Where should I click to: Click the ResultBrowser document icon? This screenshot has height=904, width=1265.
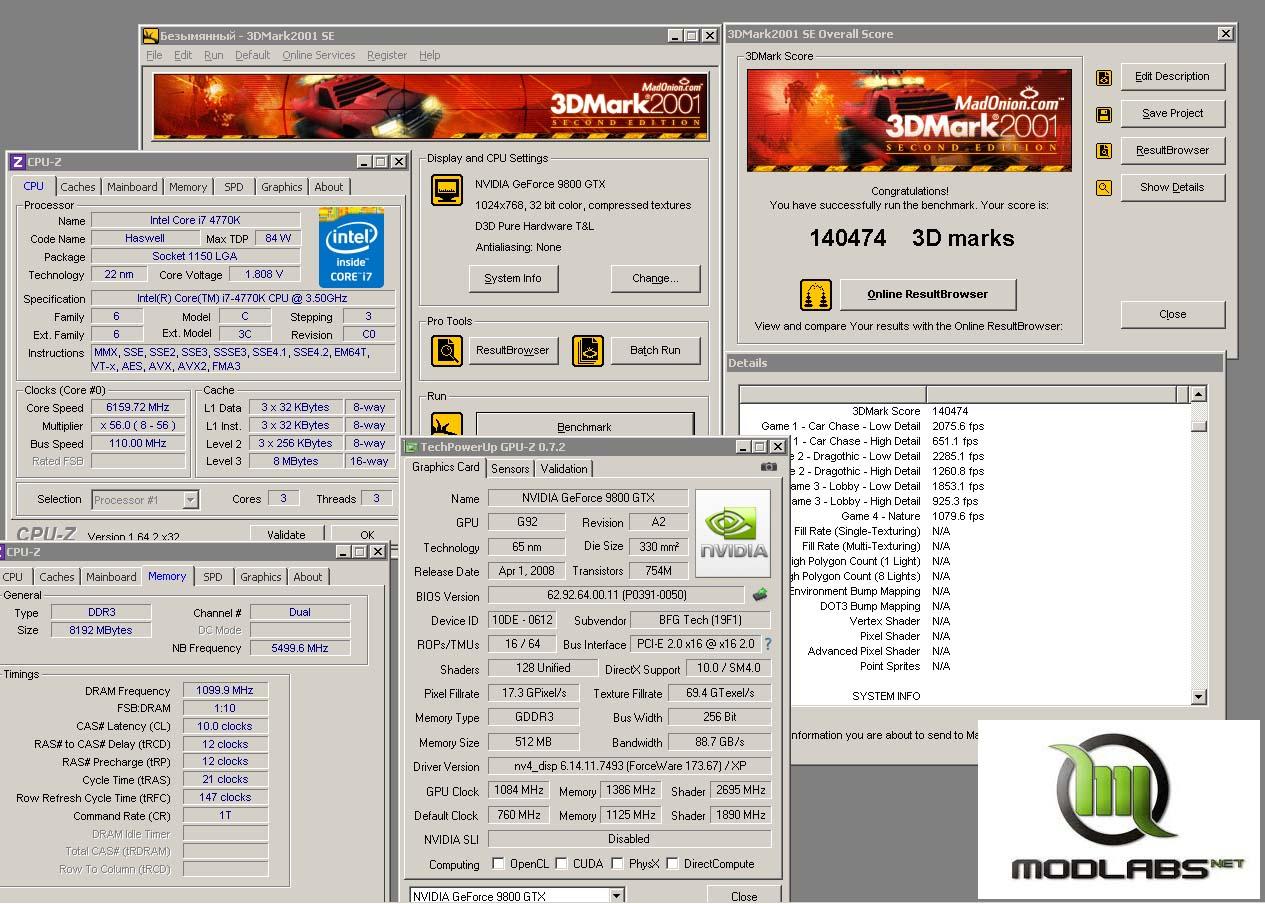click(1104, 151)
